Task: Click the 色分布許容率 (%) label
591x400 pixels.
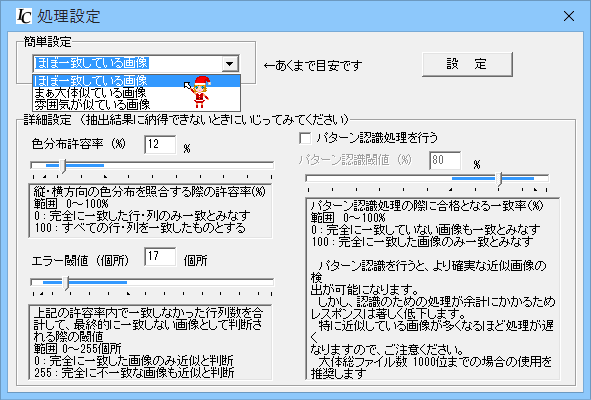Action: pyautogui.click(x=79, y=144)
